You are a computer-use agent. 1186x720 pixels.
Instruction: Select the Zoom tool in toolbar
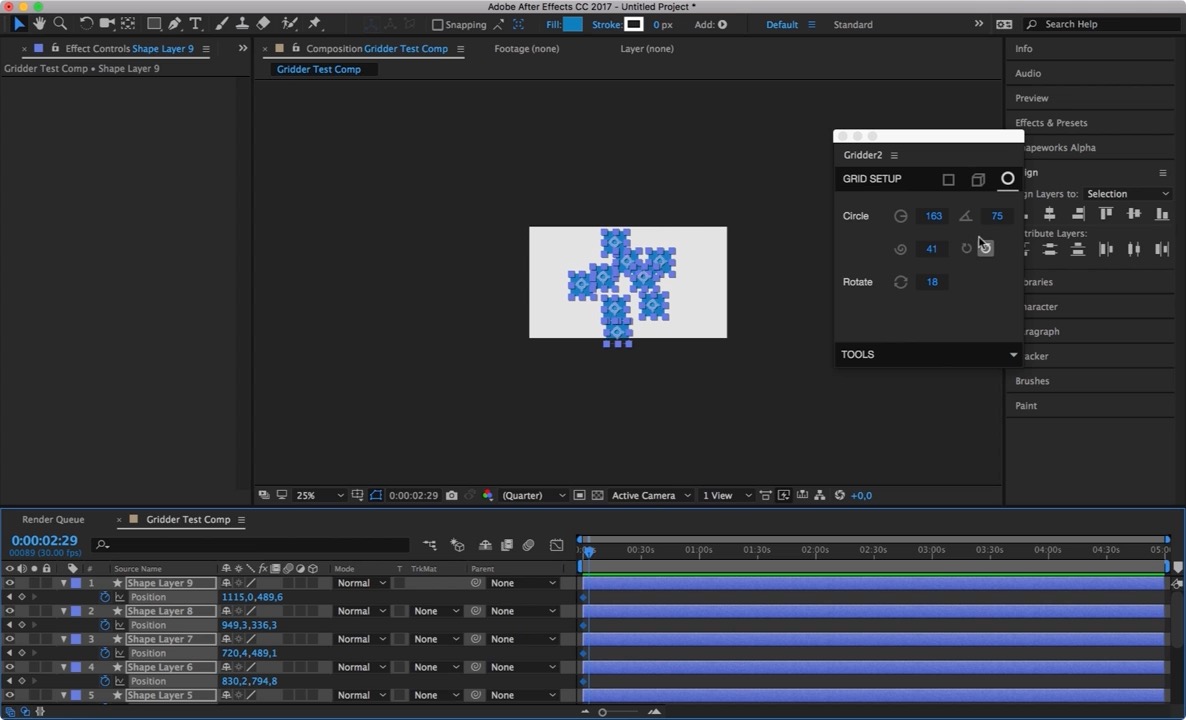[x=60, y=24]
